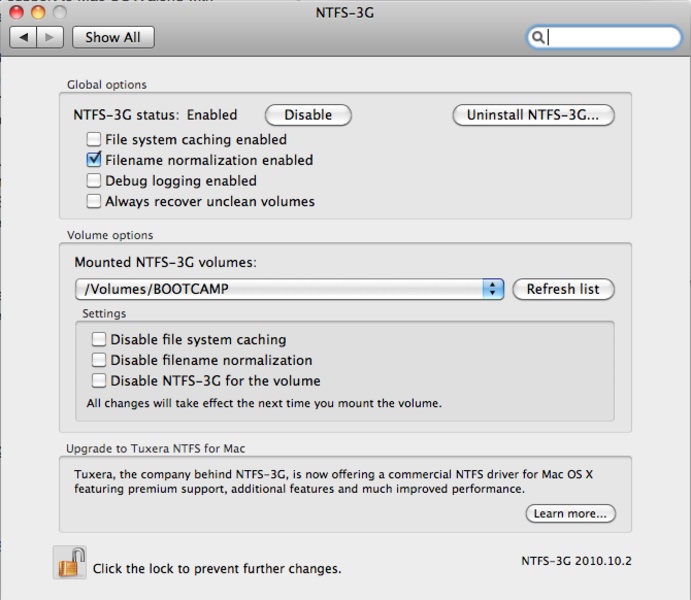Click Uninstall NTFS-3G button

point(533,115)
